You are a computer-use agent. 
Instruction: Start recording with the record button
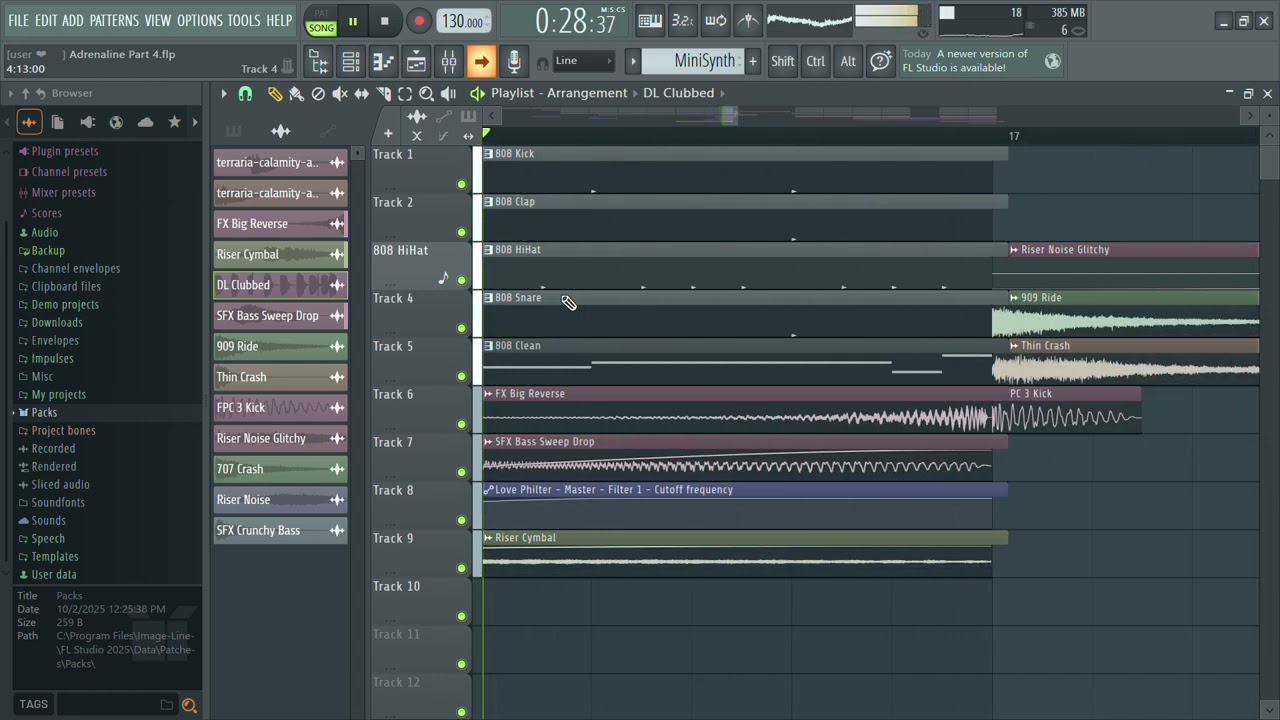419,21
